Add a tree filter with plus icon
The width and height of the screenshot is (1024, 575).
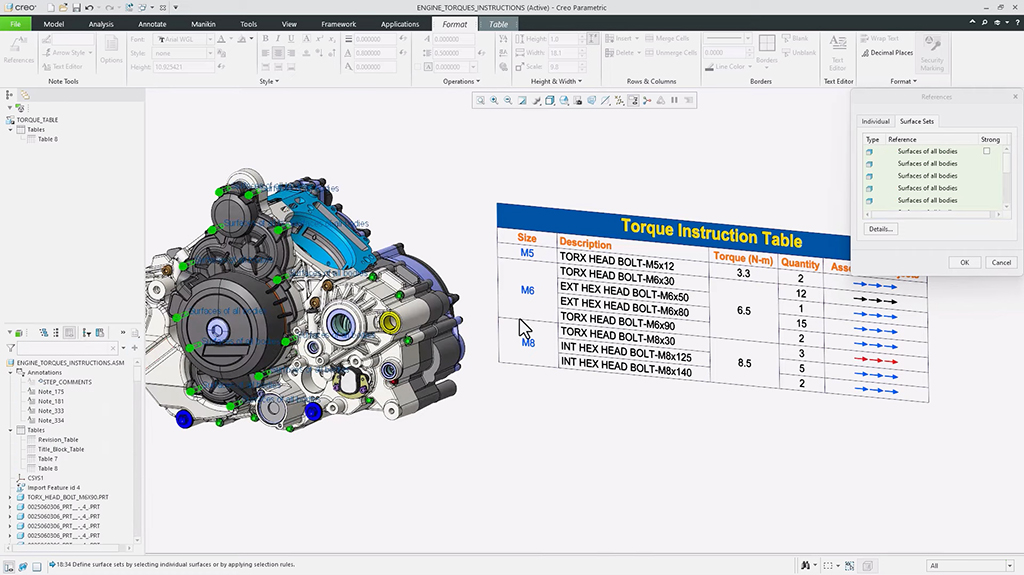click(135, 348)
